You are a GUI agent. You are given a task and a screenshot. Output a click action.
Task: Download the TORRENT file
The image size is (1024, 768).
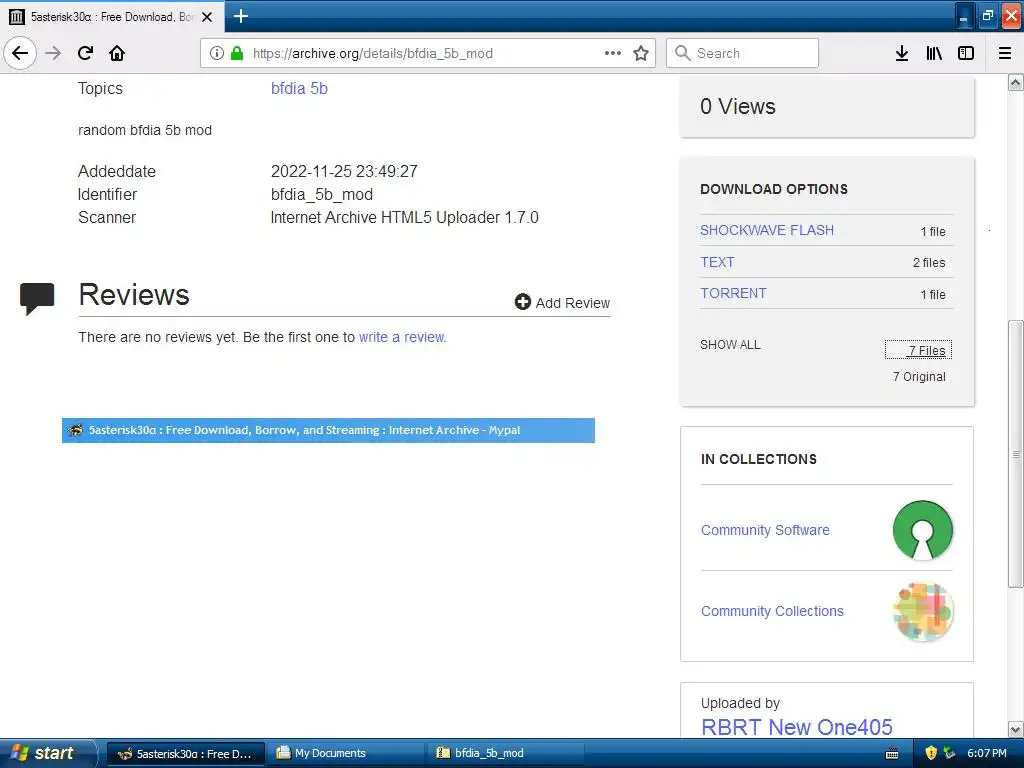733,293
